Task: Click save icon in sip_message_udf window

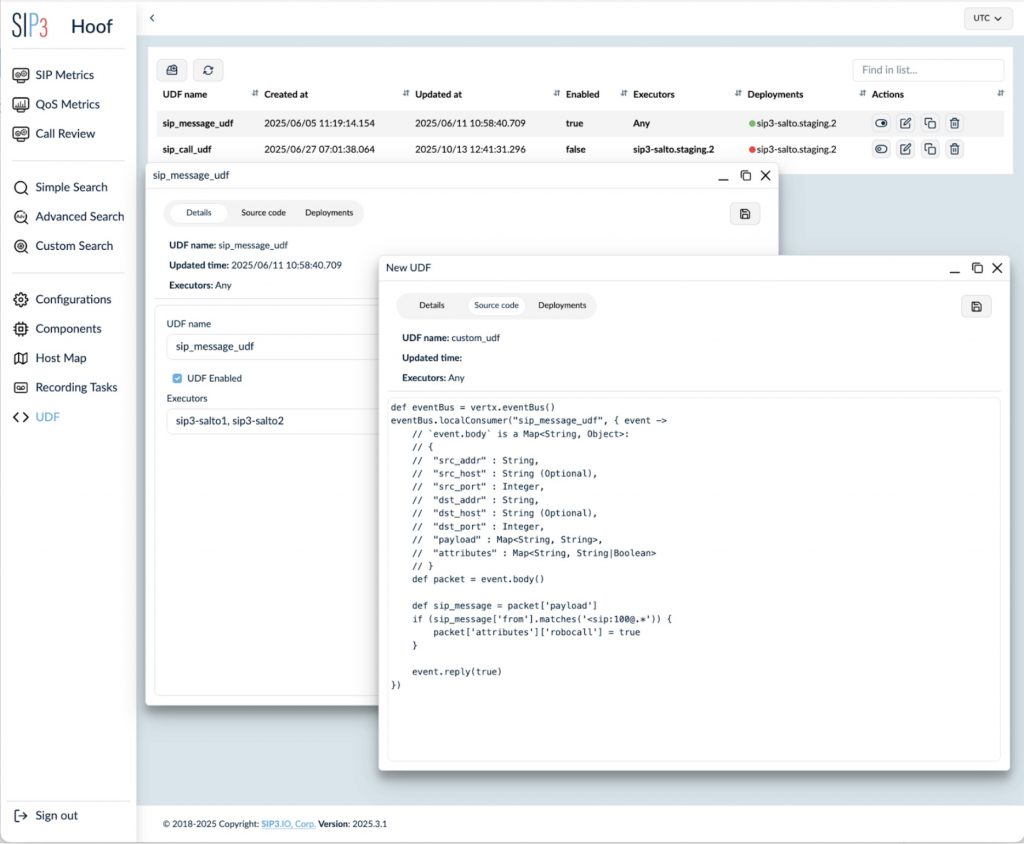Action: (745, 213)
